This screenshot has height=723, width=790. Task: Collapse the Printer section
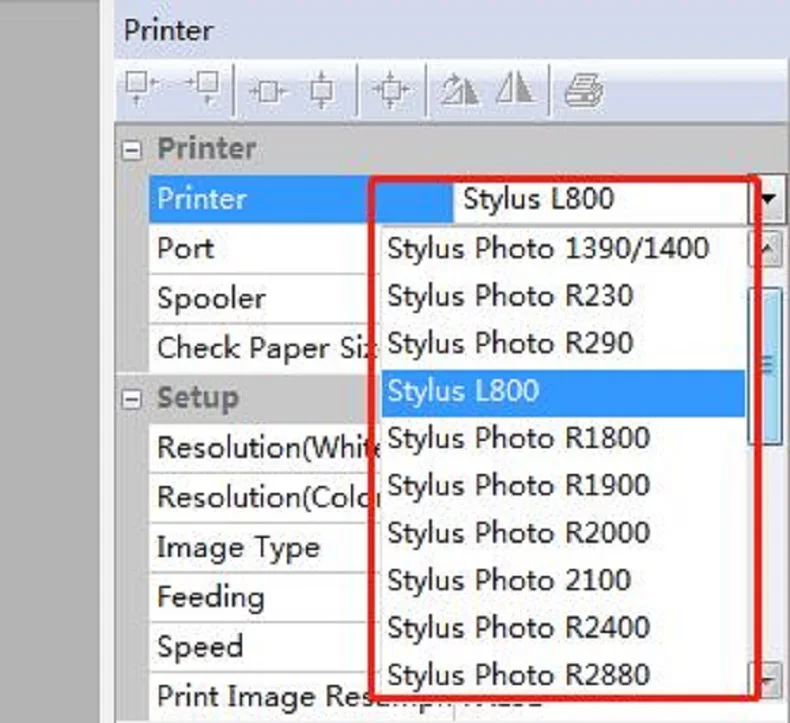(131, 150)
